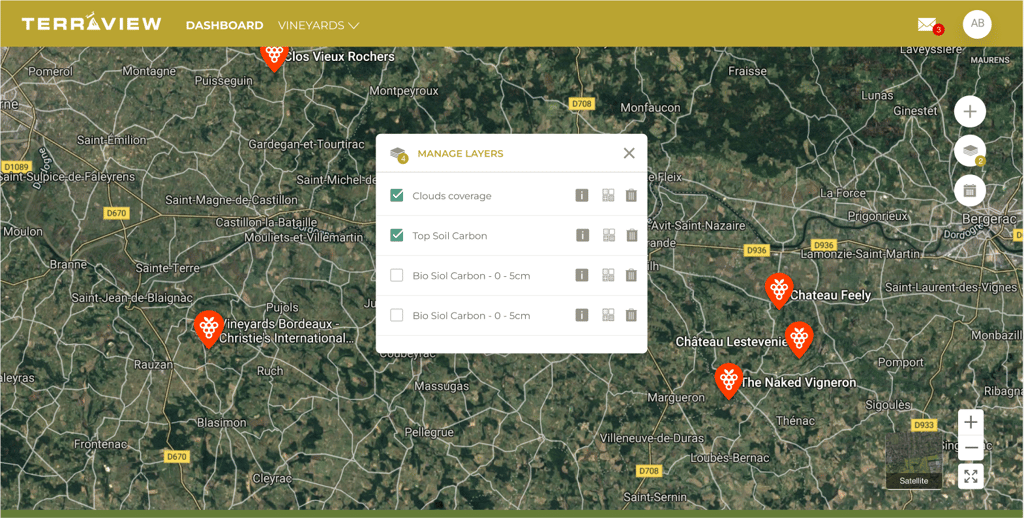Show info for Bio Siol Carbon layer directly under Top Soil Carbon
Screen dimensions: 1024x518
click(582, 275)
